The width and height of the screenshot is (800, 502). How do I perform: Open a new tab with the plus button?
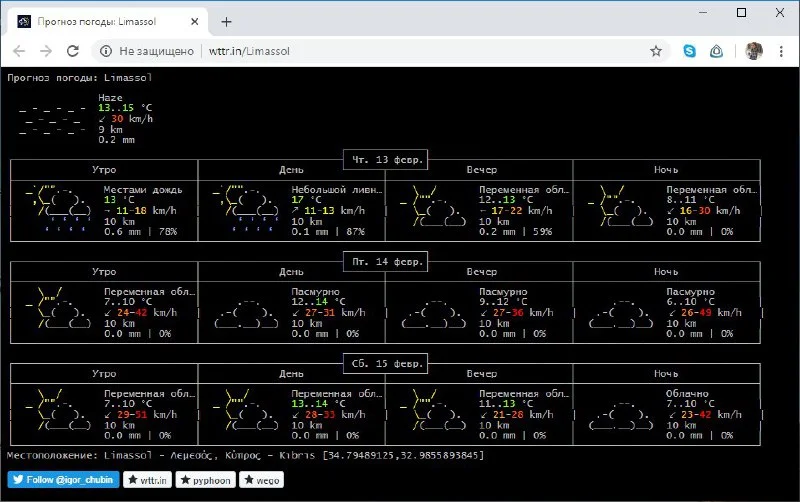[227, 22]
